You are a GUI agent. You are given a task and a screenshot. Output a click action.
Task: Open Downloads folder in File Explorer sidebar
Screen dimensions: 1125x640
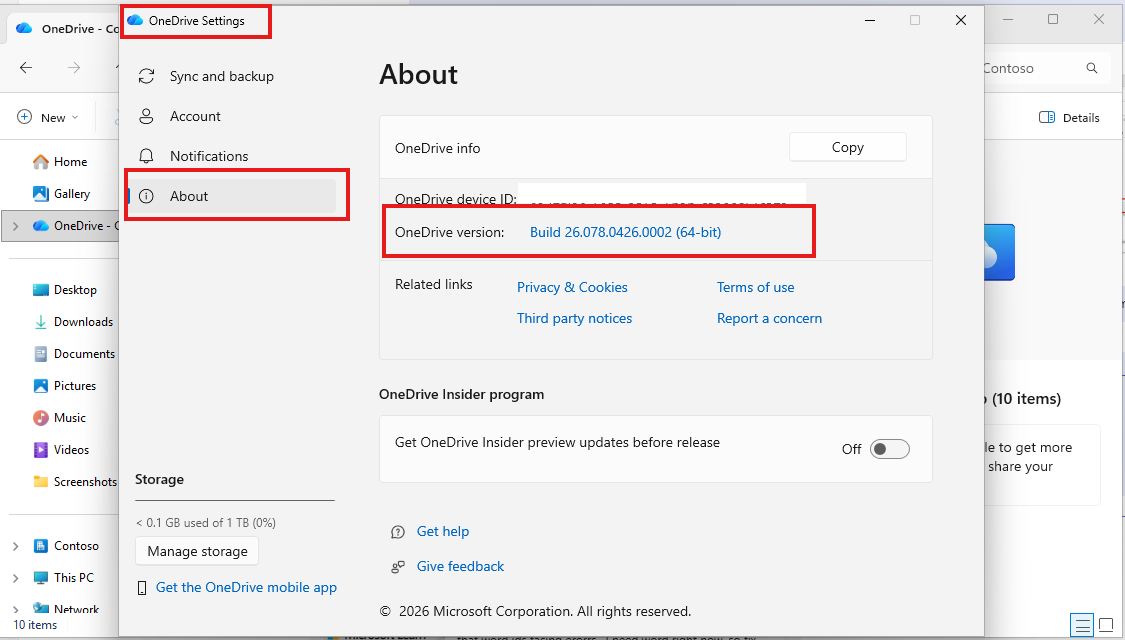coord(83,322)
